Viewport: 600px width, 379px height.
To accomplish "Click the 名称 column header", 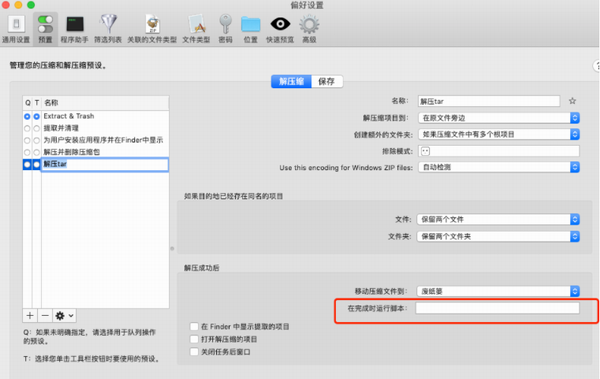I will (105, 103).
